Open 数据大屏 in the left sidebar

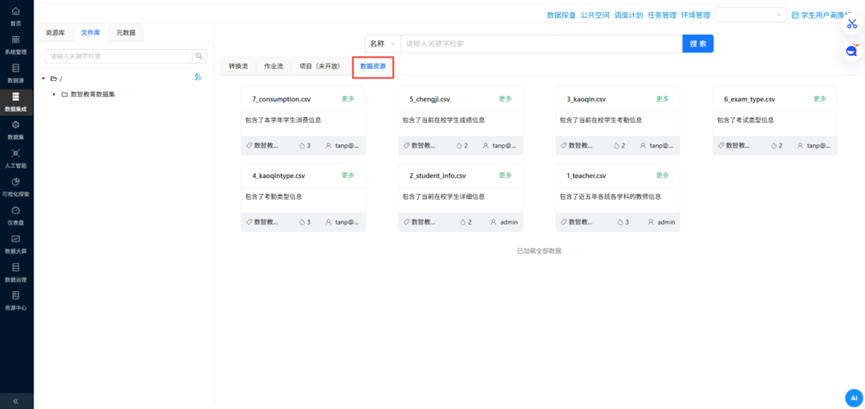point(16,245)
